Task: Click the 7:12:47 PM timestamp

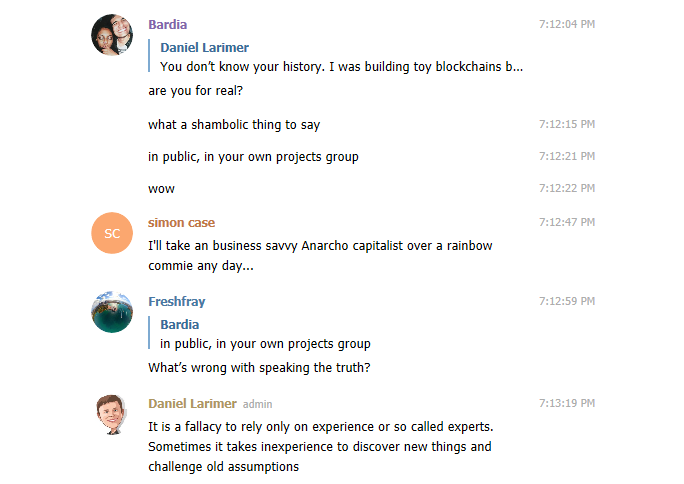Action: 566,223
